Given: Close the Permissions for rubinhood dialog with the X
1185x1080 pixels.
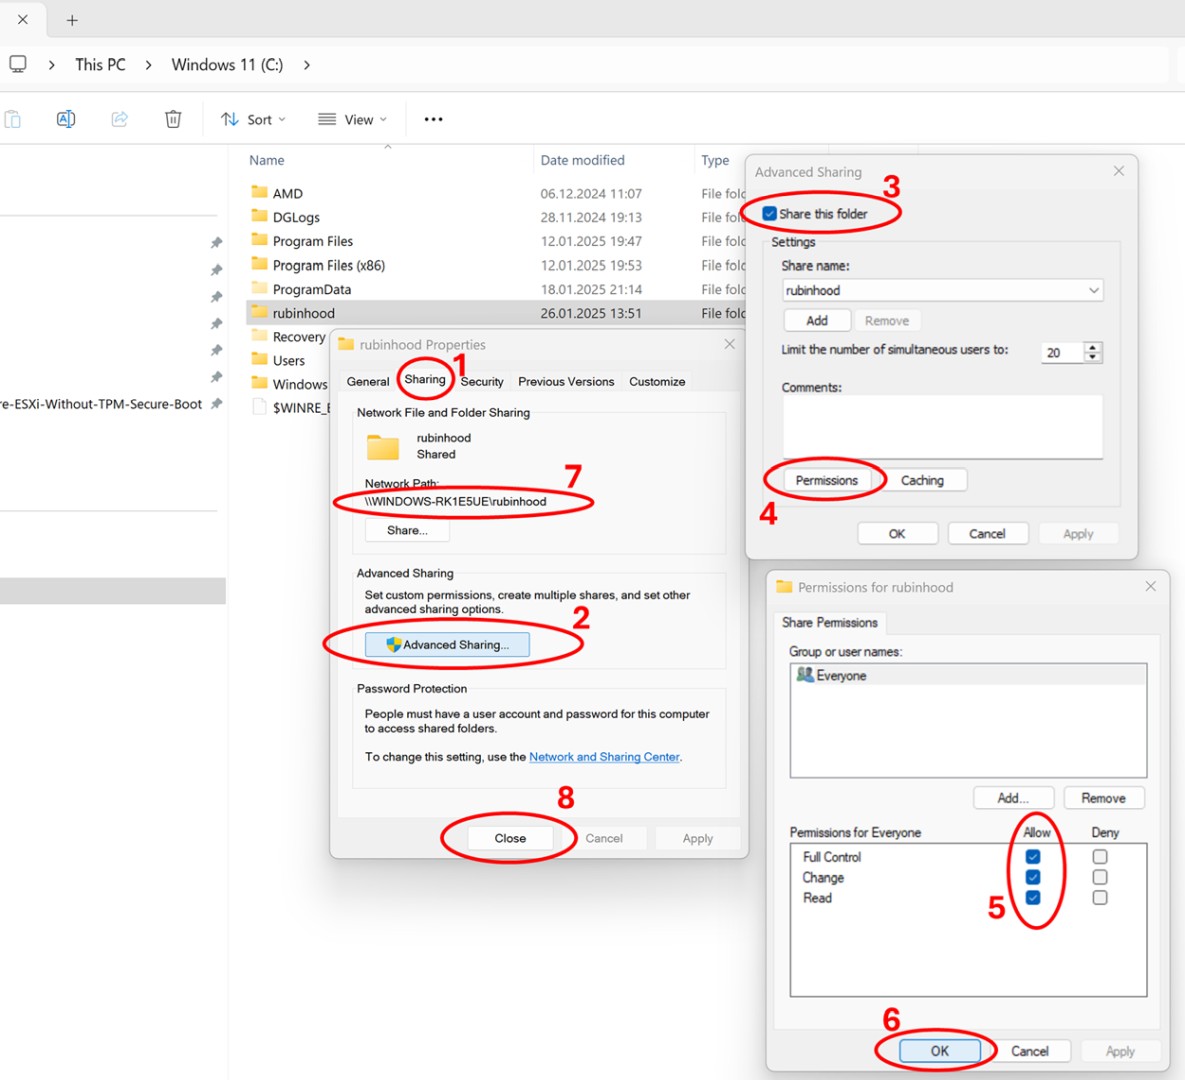Looking at the screenshot, I should (1150, 586).
